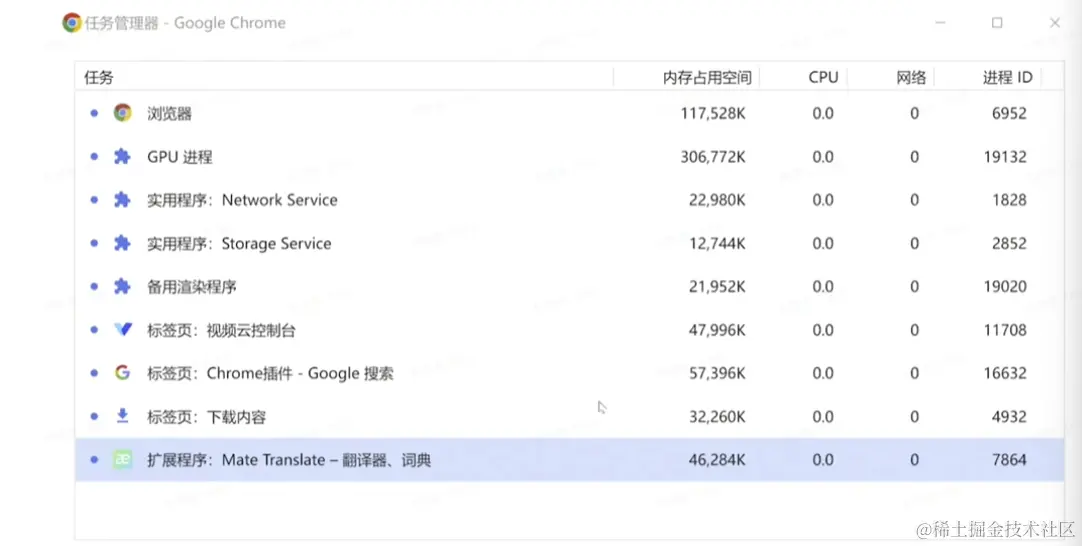Click memory value 22,980K
The image size is (1082, 546).
717,199
